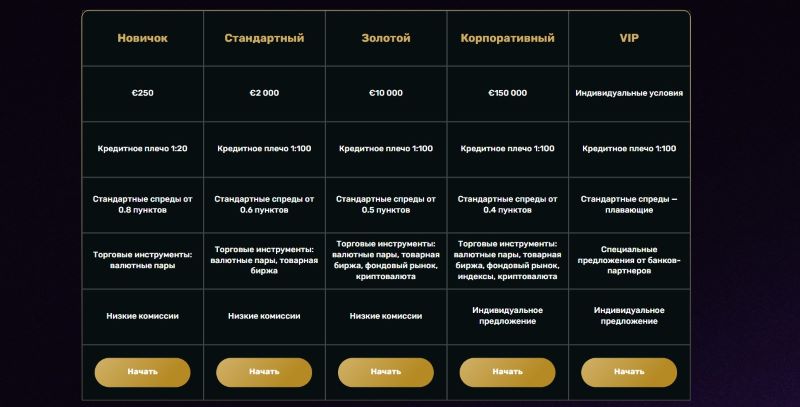Select the Кредитное плечо 1:20 cell
Image resolution: width=800 pixels, height=407 pixels.
point(142,149)
